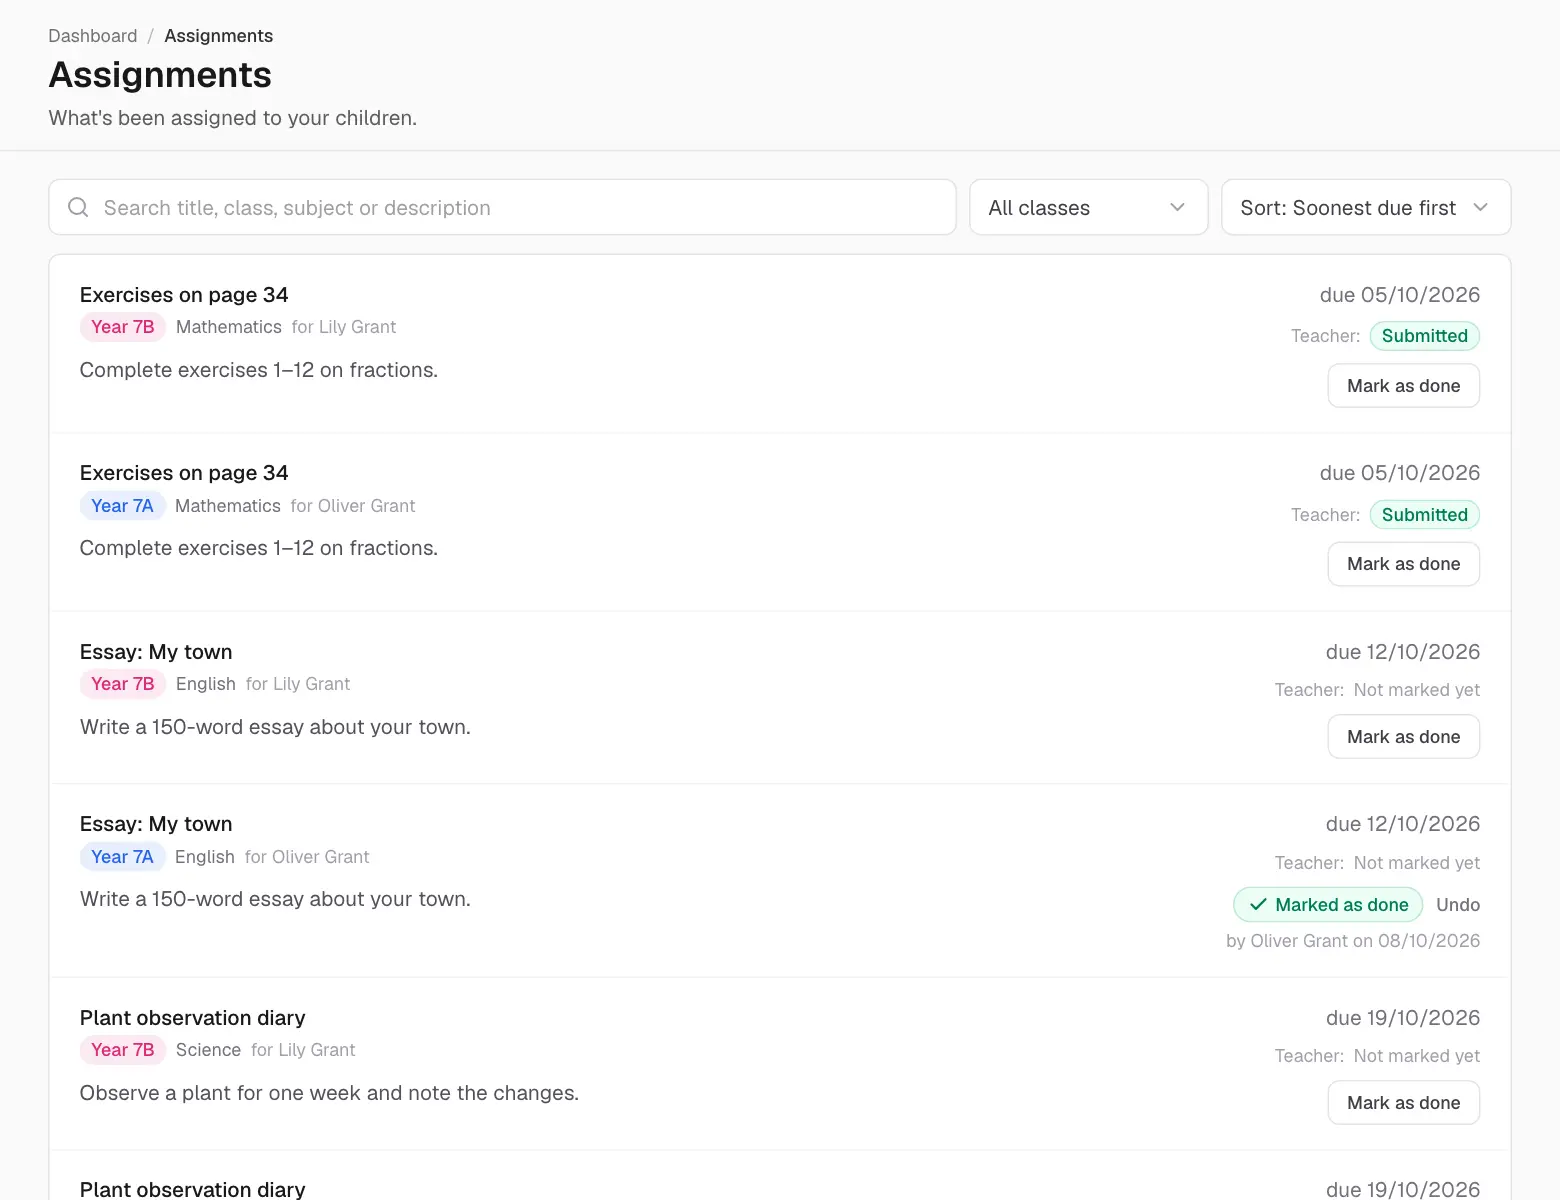Viewport: 1560px width, 1200px height.
Task: Click Submitted badge for Lily Grant's Mathematics
Action: 1424,336
